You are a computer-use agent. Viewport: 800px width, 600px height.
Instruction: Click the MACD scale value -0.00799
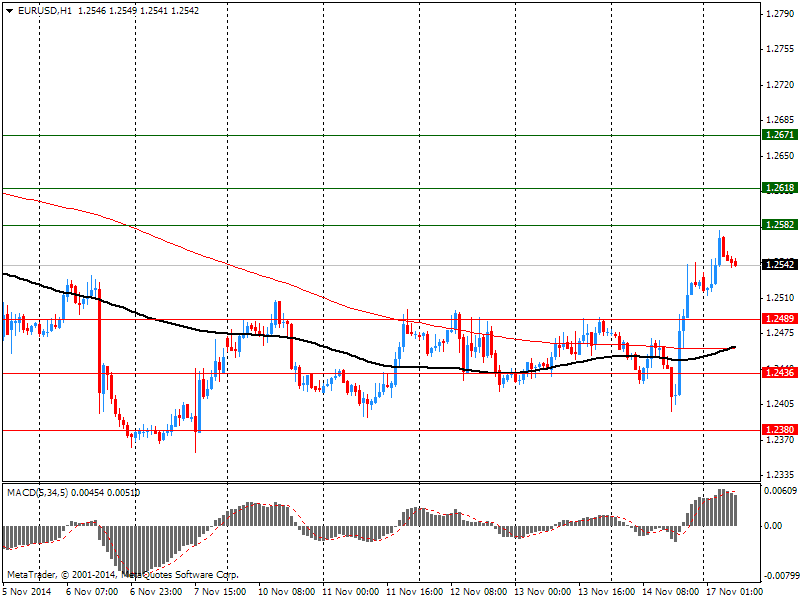pos(781,576)
